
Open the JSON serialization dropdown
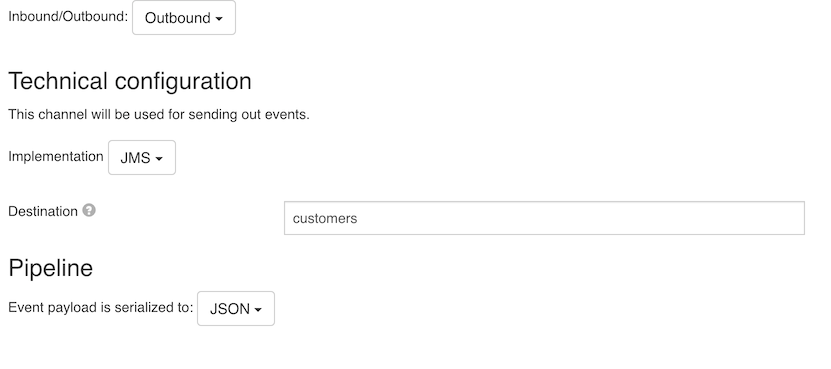236,309
